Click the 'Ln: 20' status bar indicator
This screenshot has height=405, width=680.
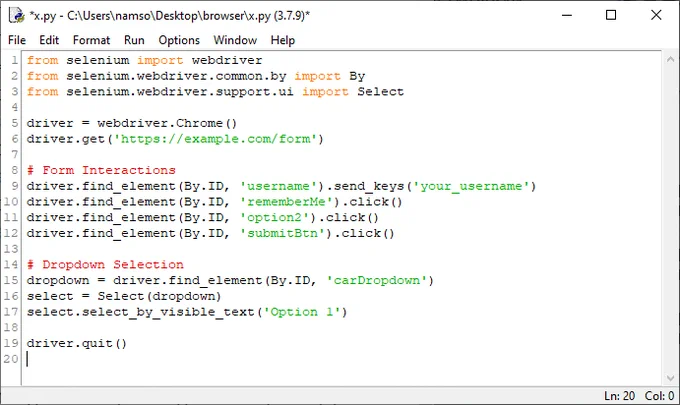tap(619, 396)
